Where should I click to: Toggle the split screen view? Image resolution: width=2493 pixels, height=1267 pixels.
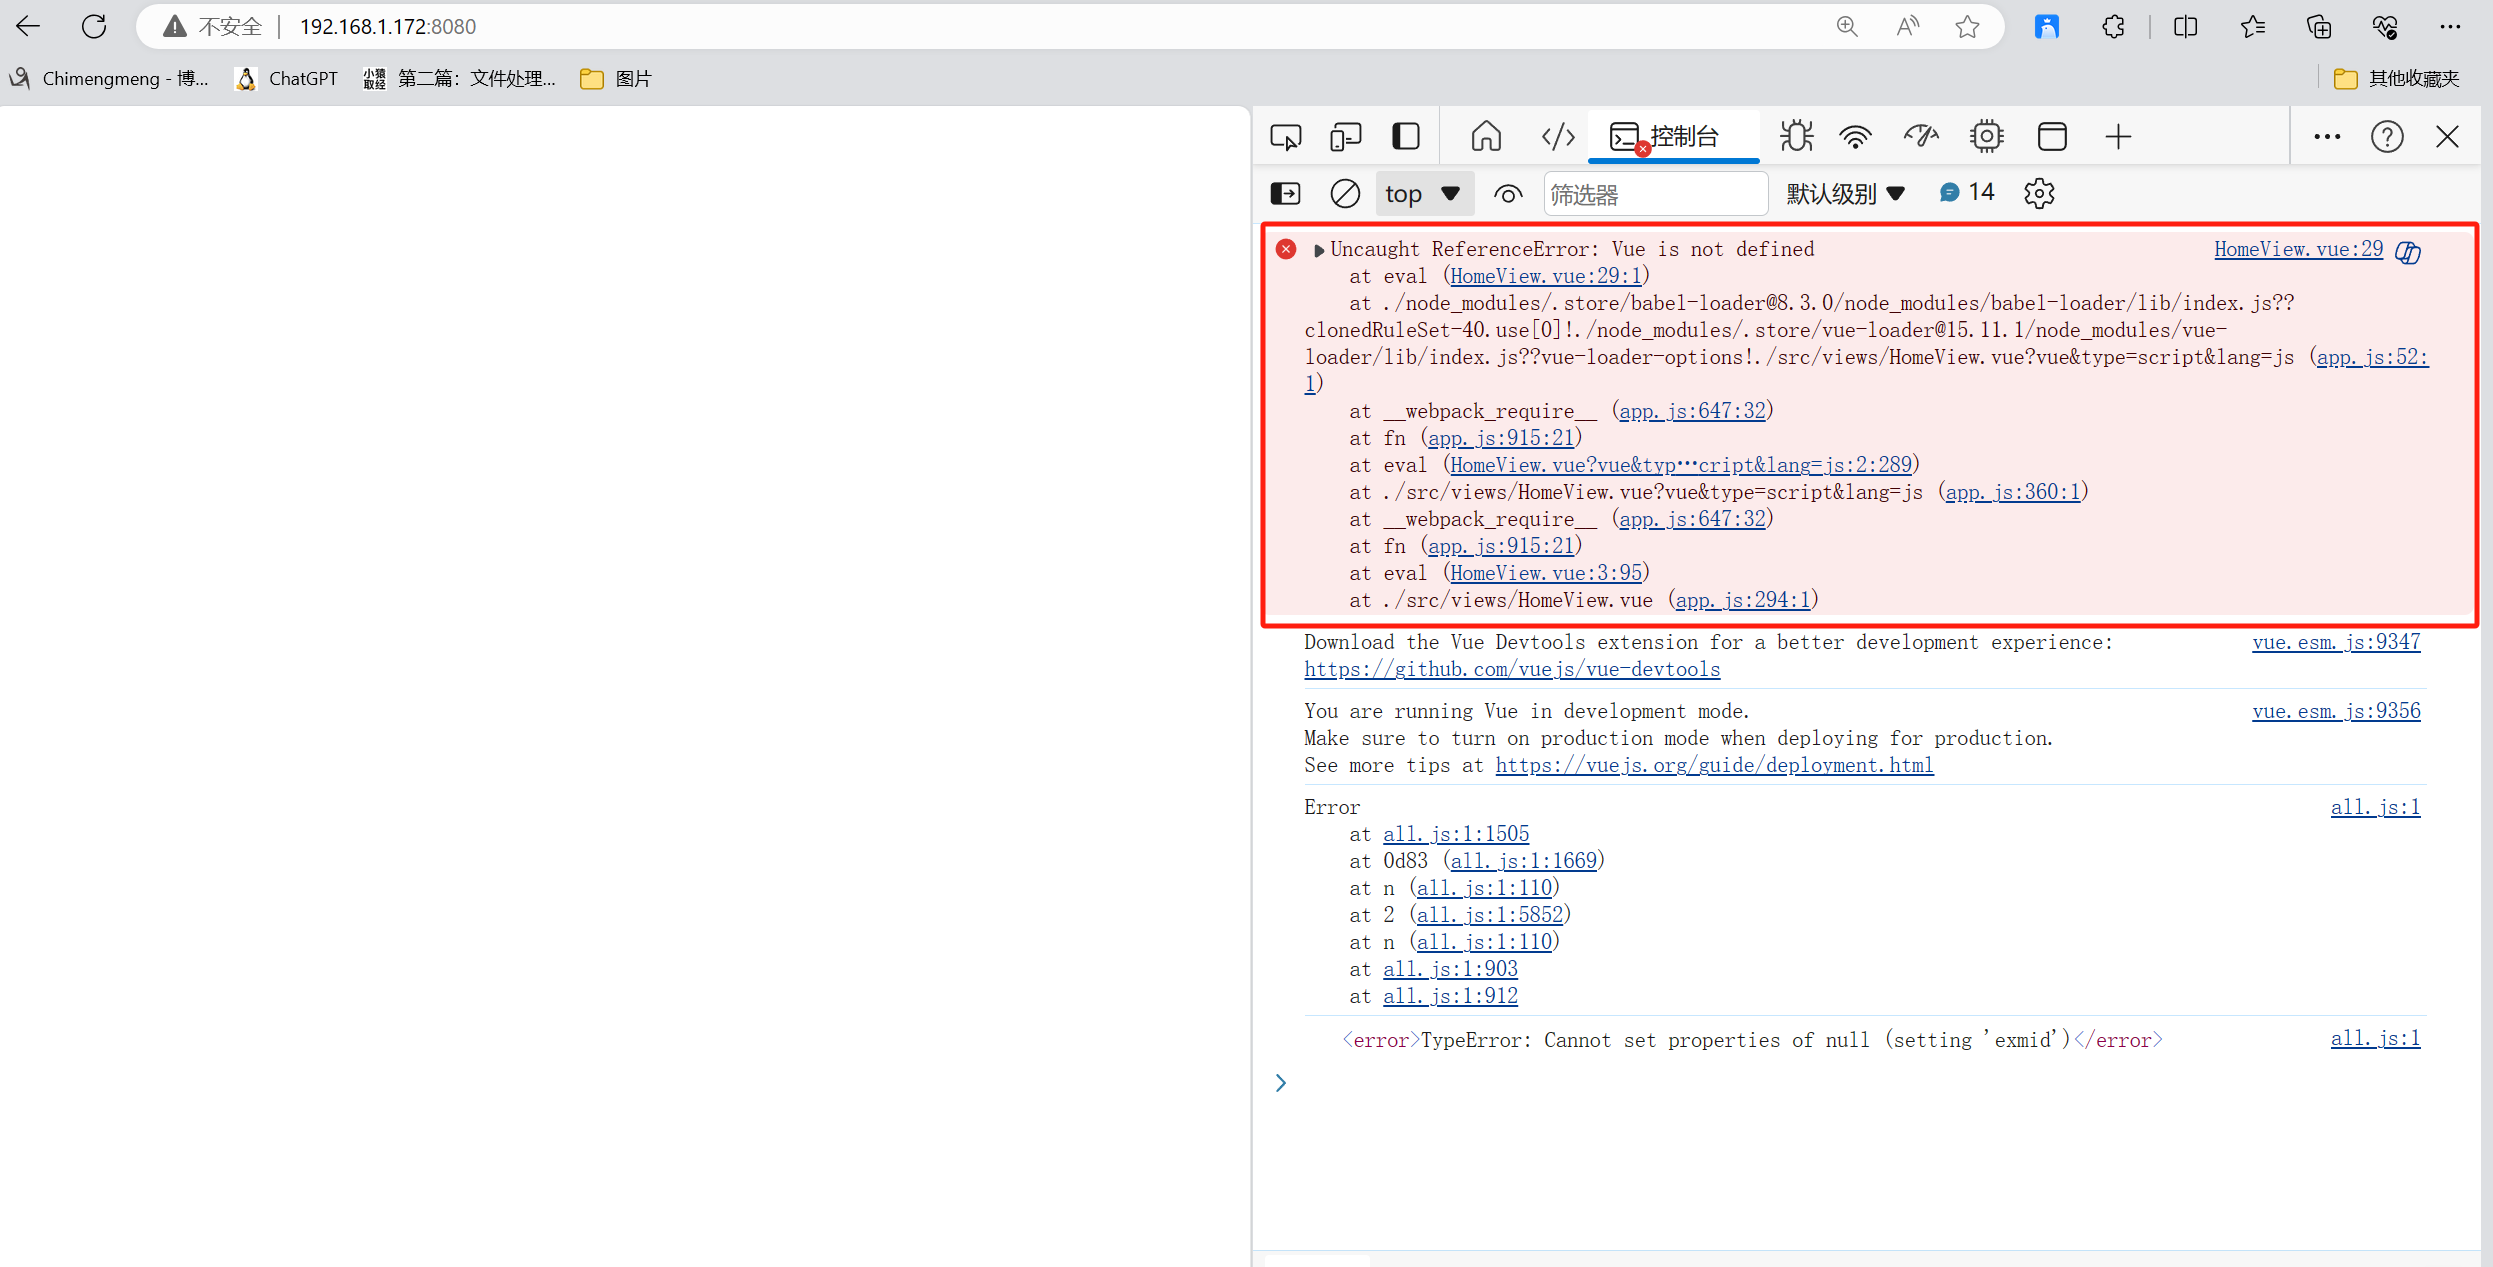click(2186, 27)
